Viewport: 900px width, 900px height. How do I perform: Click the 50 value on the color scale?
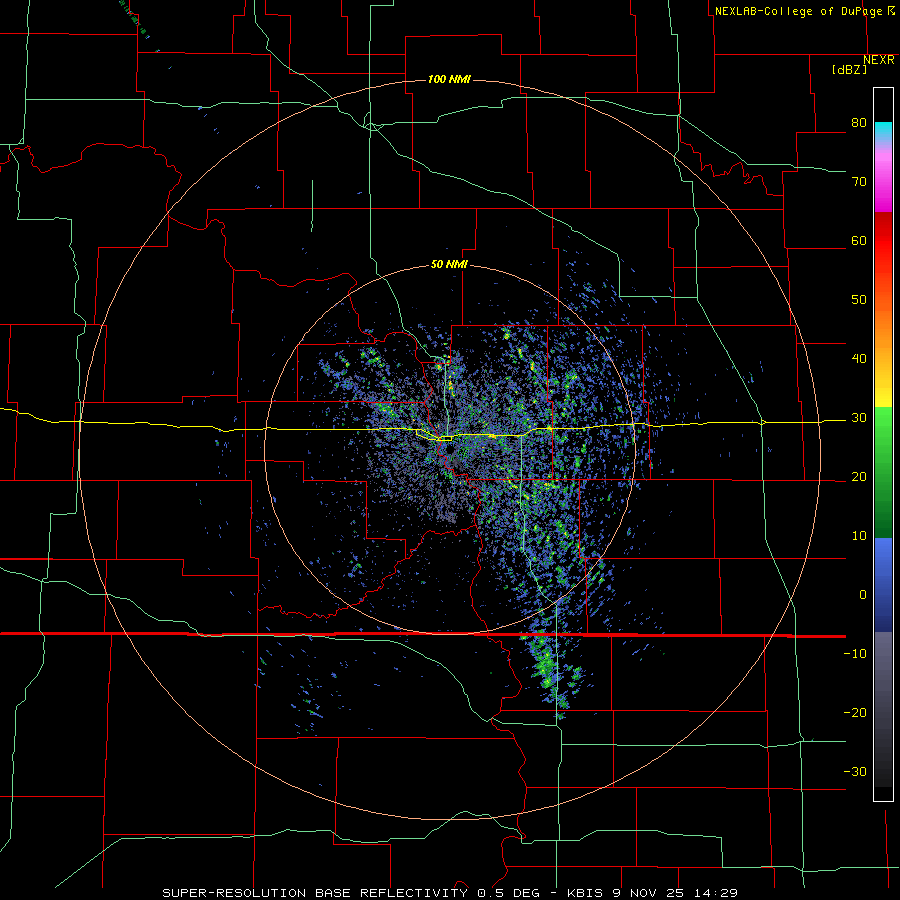click(859, 300)
